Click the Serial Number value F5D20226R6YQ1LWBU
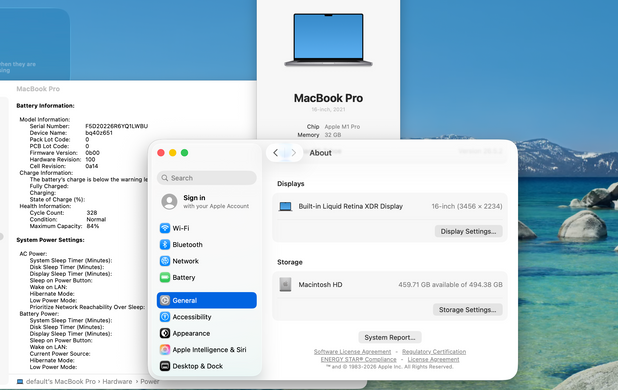618x390 pixels. pyautogui.click(x=117, y=126)
